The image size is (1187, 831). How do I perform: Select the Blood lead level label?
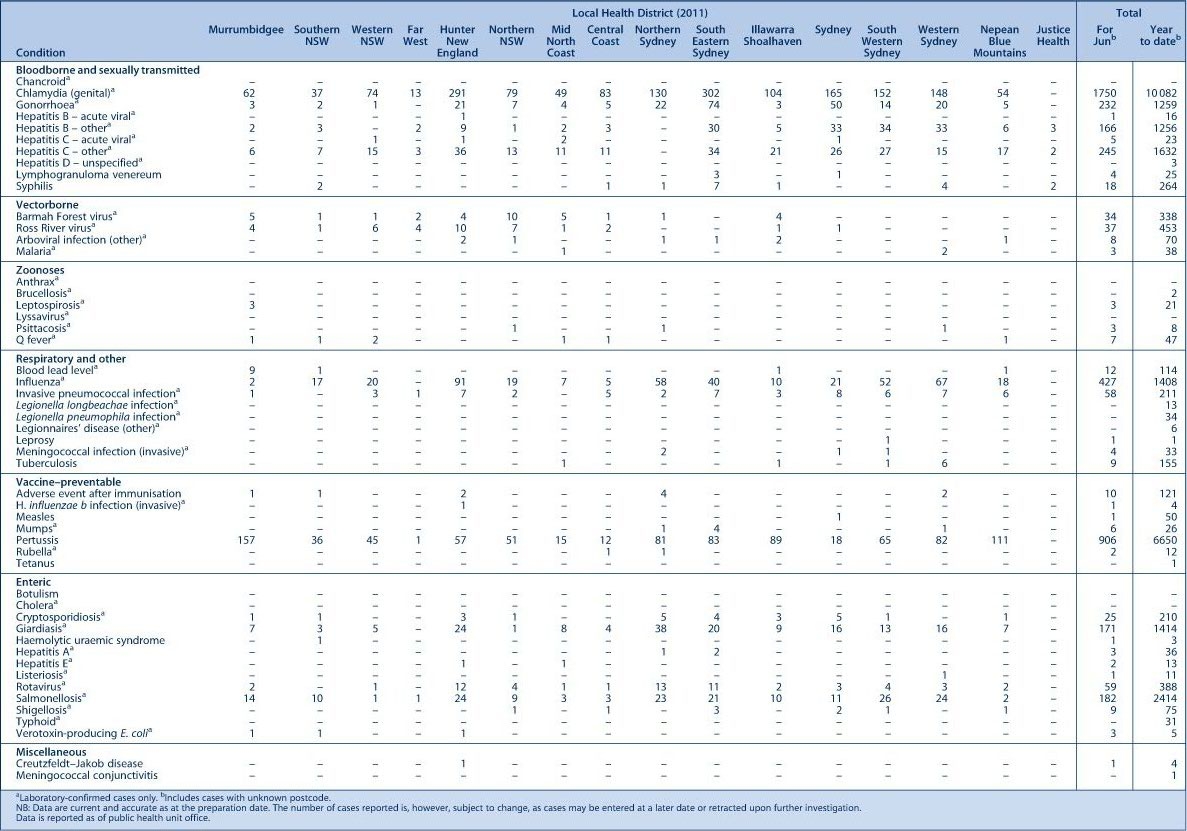[55, 370]
